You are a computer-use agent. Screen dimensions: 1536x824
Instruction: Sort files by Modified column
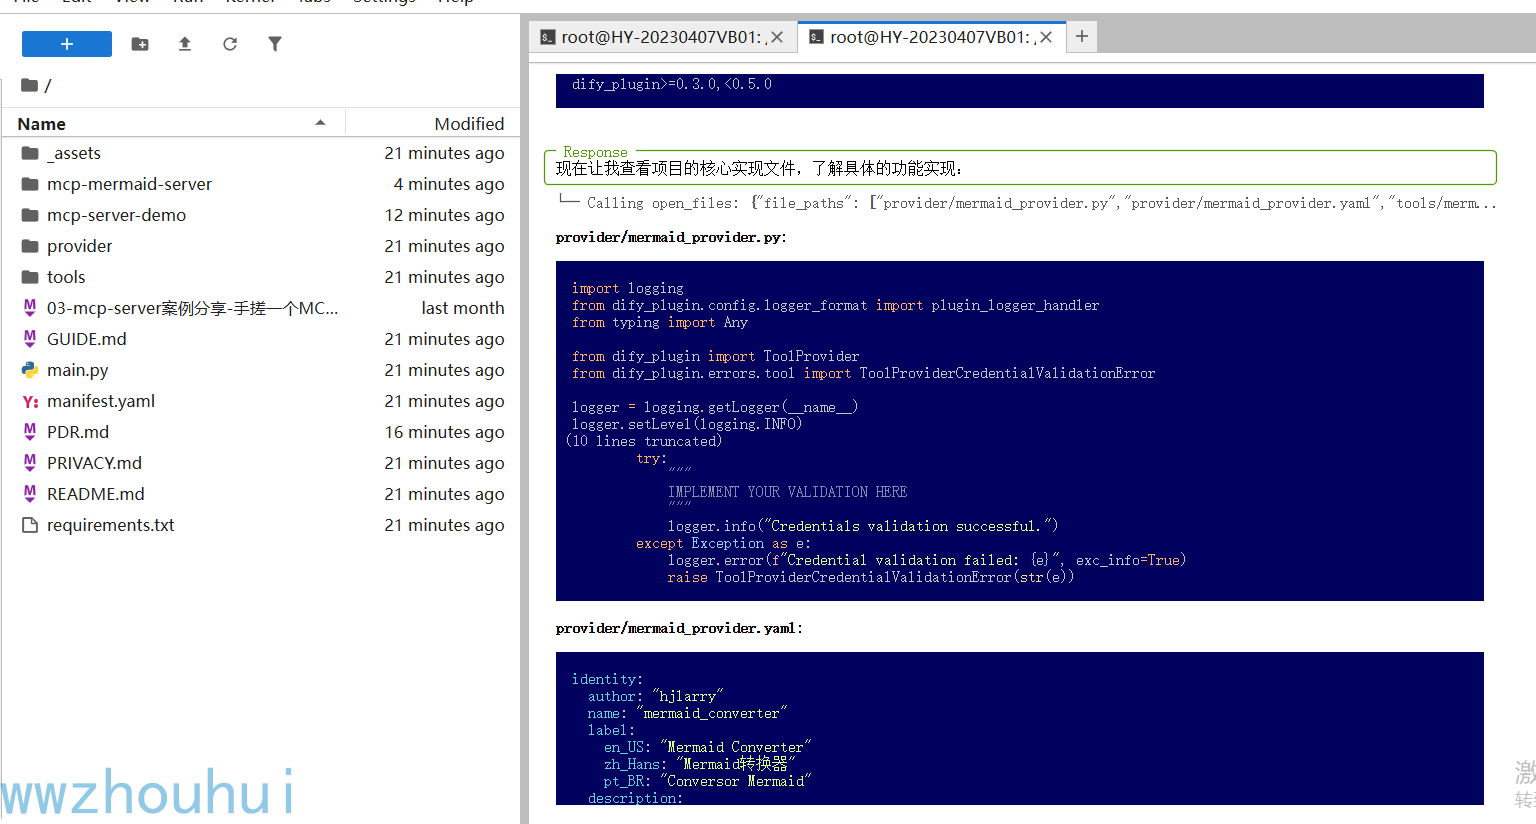pyautogui.click(x=433, y=124)
